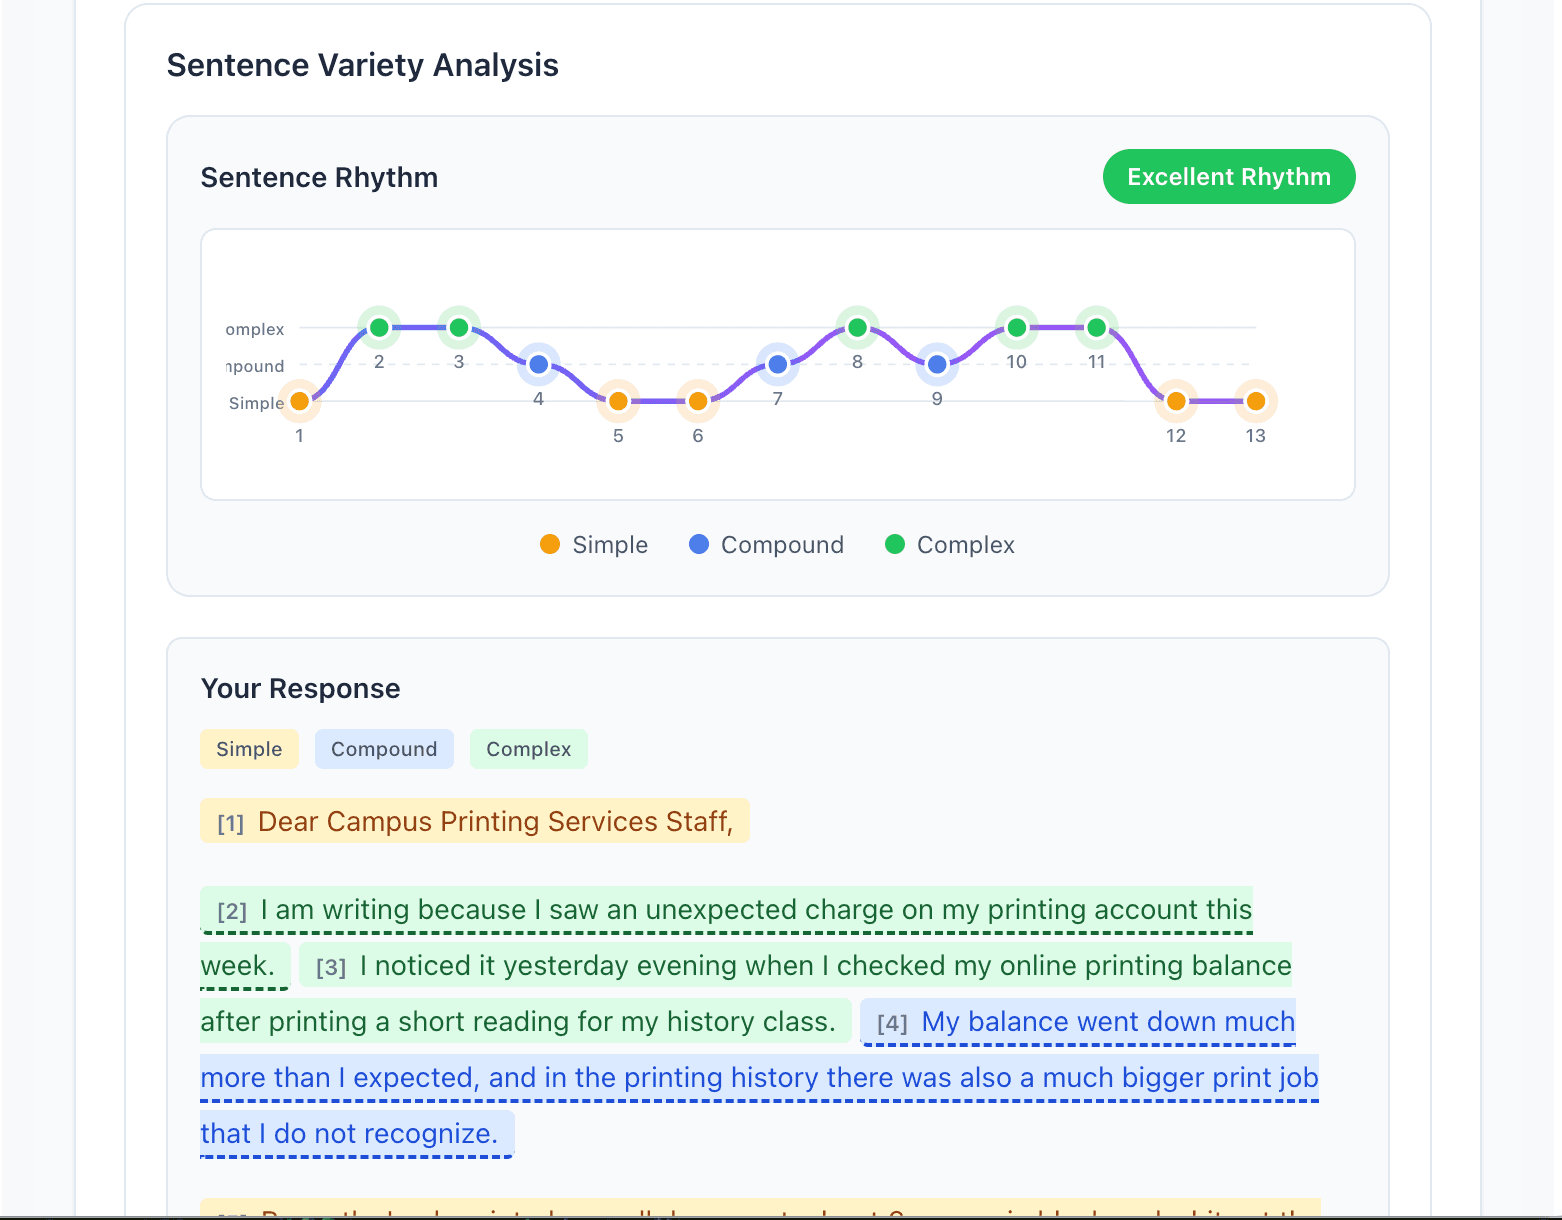The image size is (1562, 1220).
Task: Toggle the Compound filter chip
Action: pos(384,748)
